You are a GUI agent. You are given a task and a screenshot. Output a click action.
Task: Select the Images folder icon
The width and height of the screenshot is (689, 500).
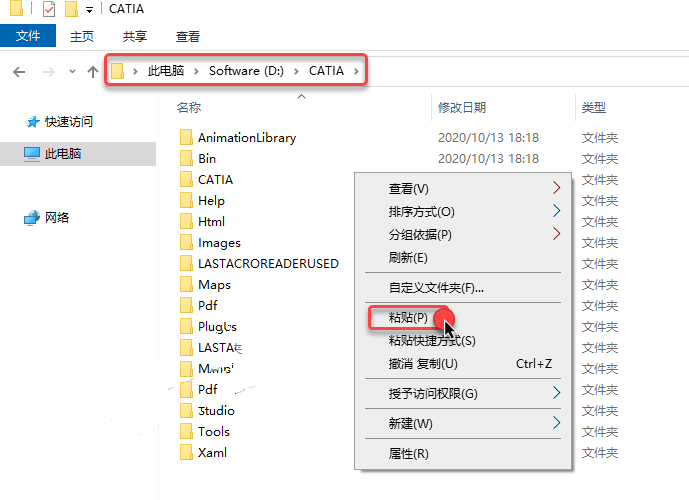click(186, 243)
